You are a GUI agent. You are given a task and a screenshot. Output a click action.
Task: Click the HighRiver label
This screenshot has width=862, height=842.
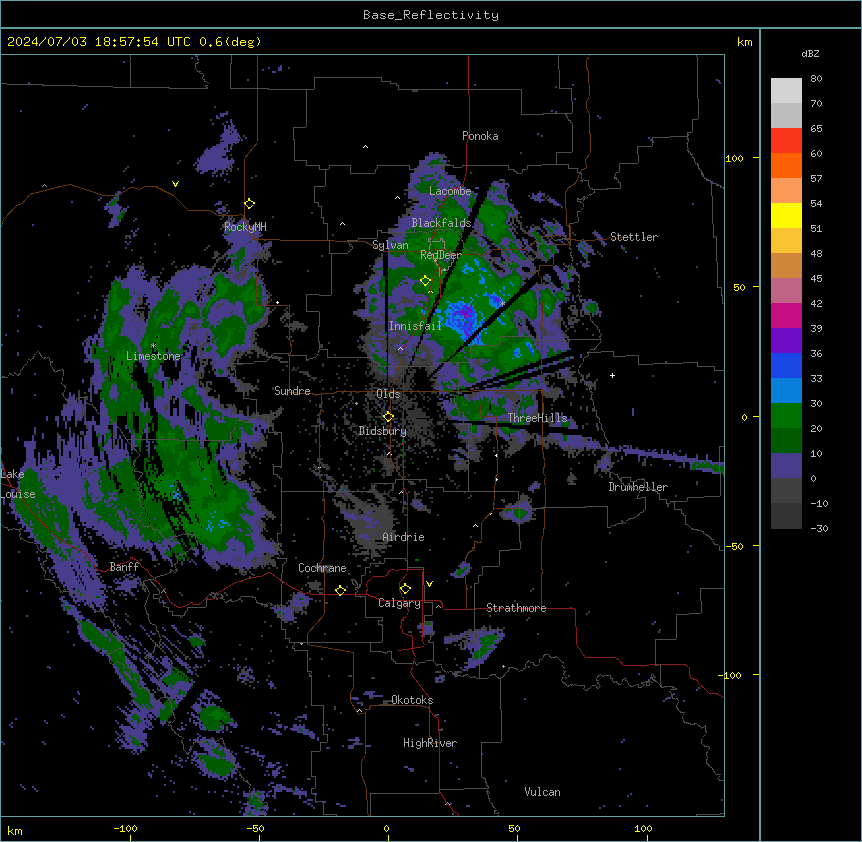(430, 743)
